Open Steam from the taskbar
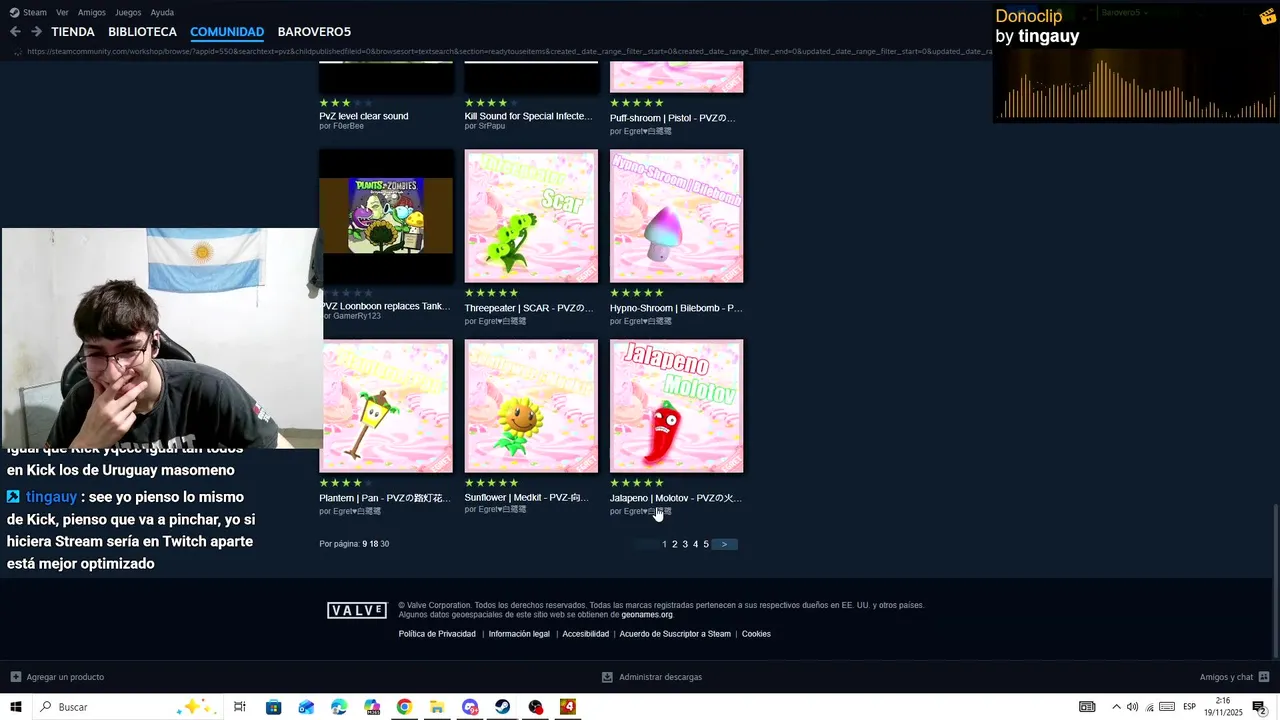This screenshot has width=1280, height=720. (503, 707)
